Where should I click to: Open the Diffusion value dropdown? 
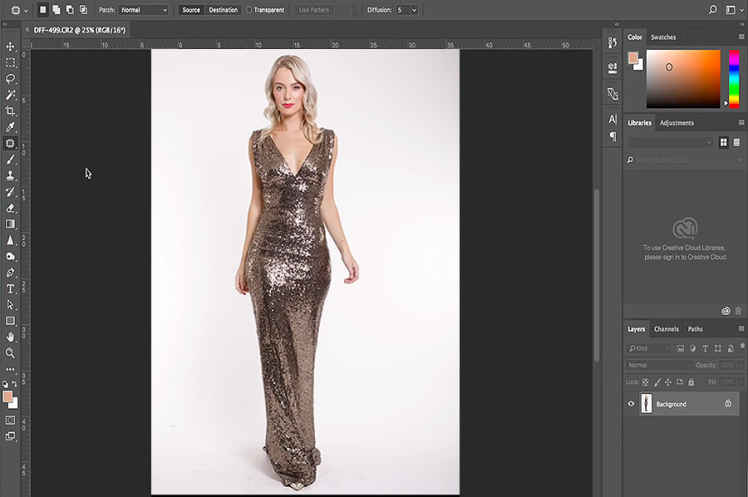[406, 10]
